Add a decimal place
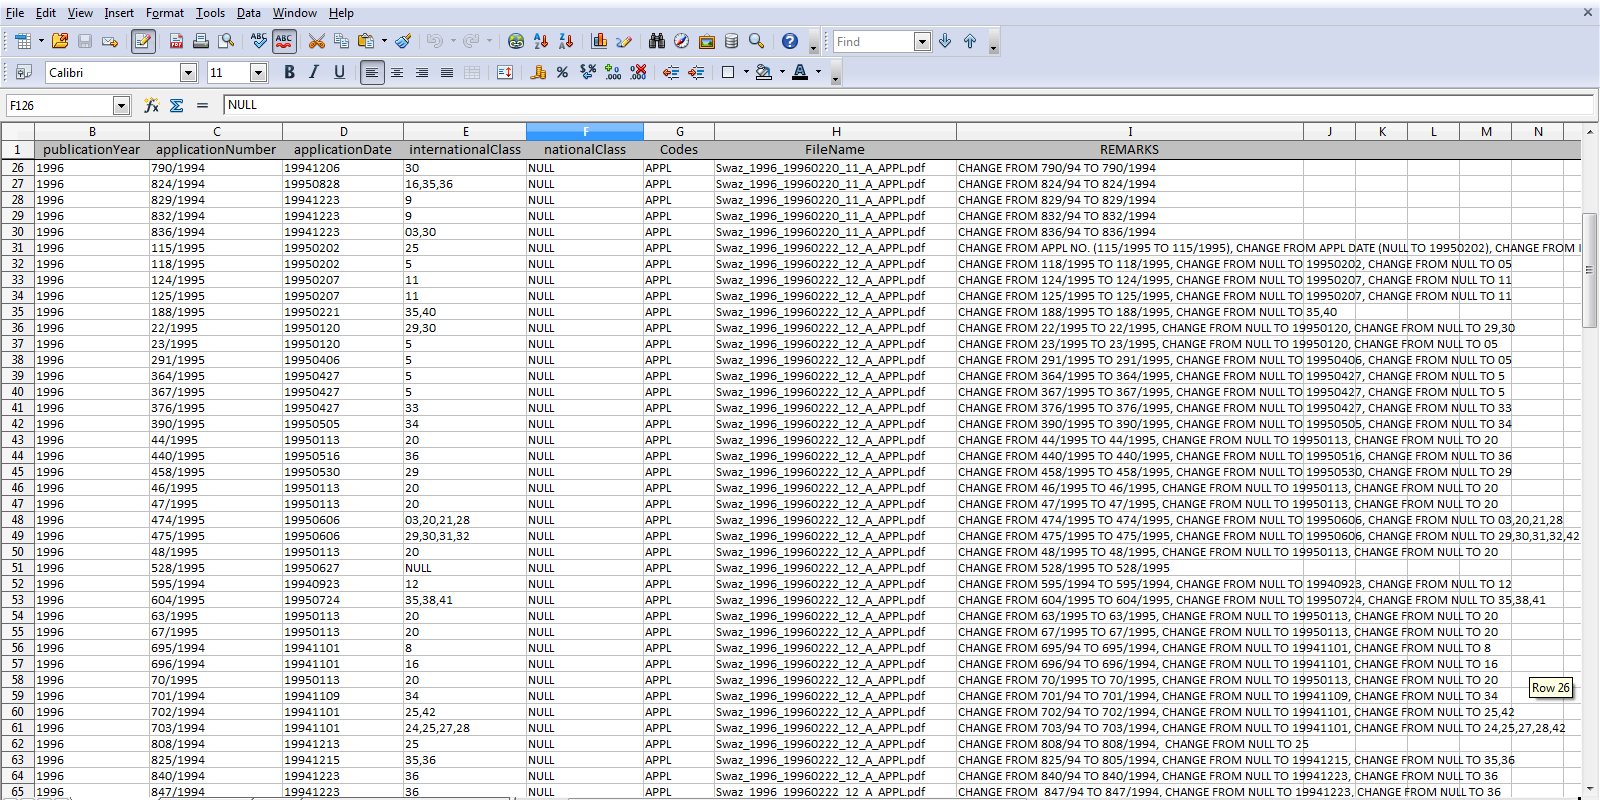Image resolution: width=1600 pixels, height=800 pixels. [x=613, y=72]
